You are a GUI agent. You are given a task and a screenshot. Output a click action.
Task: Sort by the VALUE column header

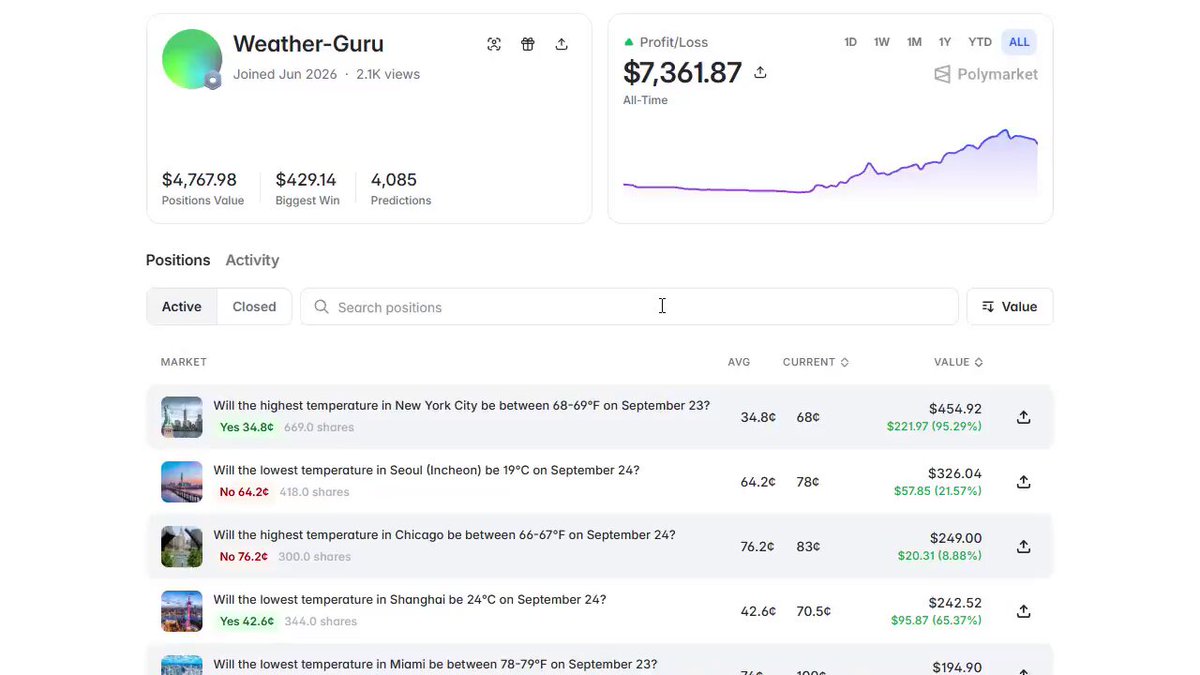[x=958, y=362]
